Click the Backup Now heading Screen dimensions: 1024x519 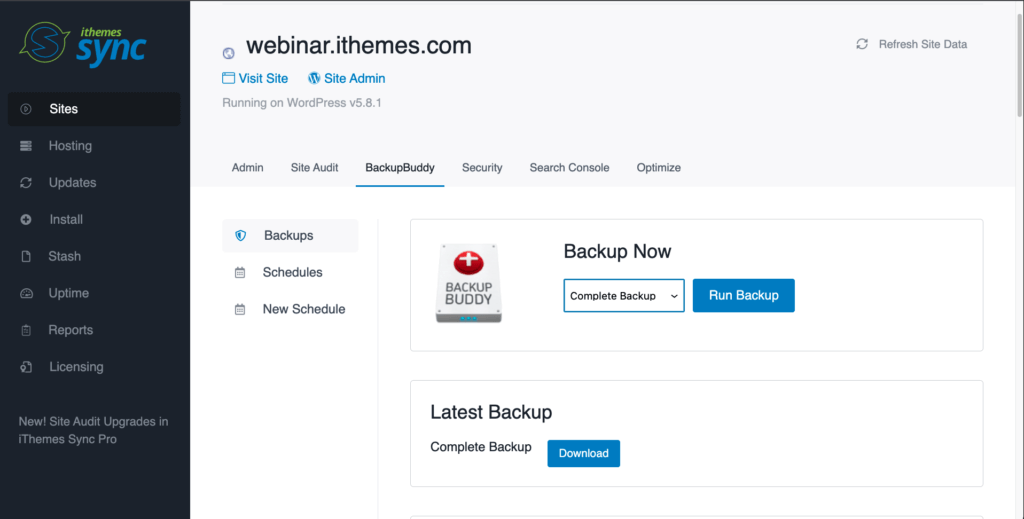[617, 252]
